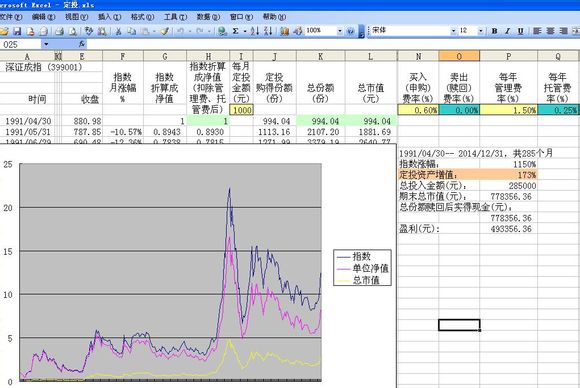This screenshot has width=580, height=388.
Task: Open the 数据 (Data) menu
Action: (x=208, y=17)
